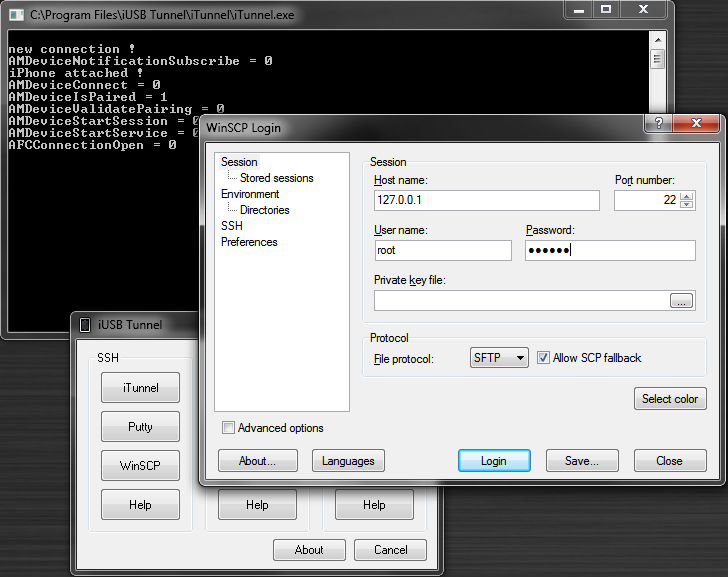Open the About... dialog in WinSCP
Viewport: 728px width, 577px height.
coord(258,460)
